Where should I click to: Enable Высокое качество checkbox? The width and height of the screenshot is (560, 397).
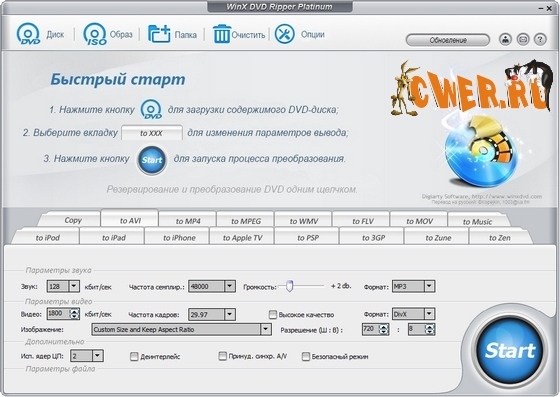click(x=273, y=315)
